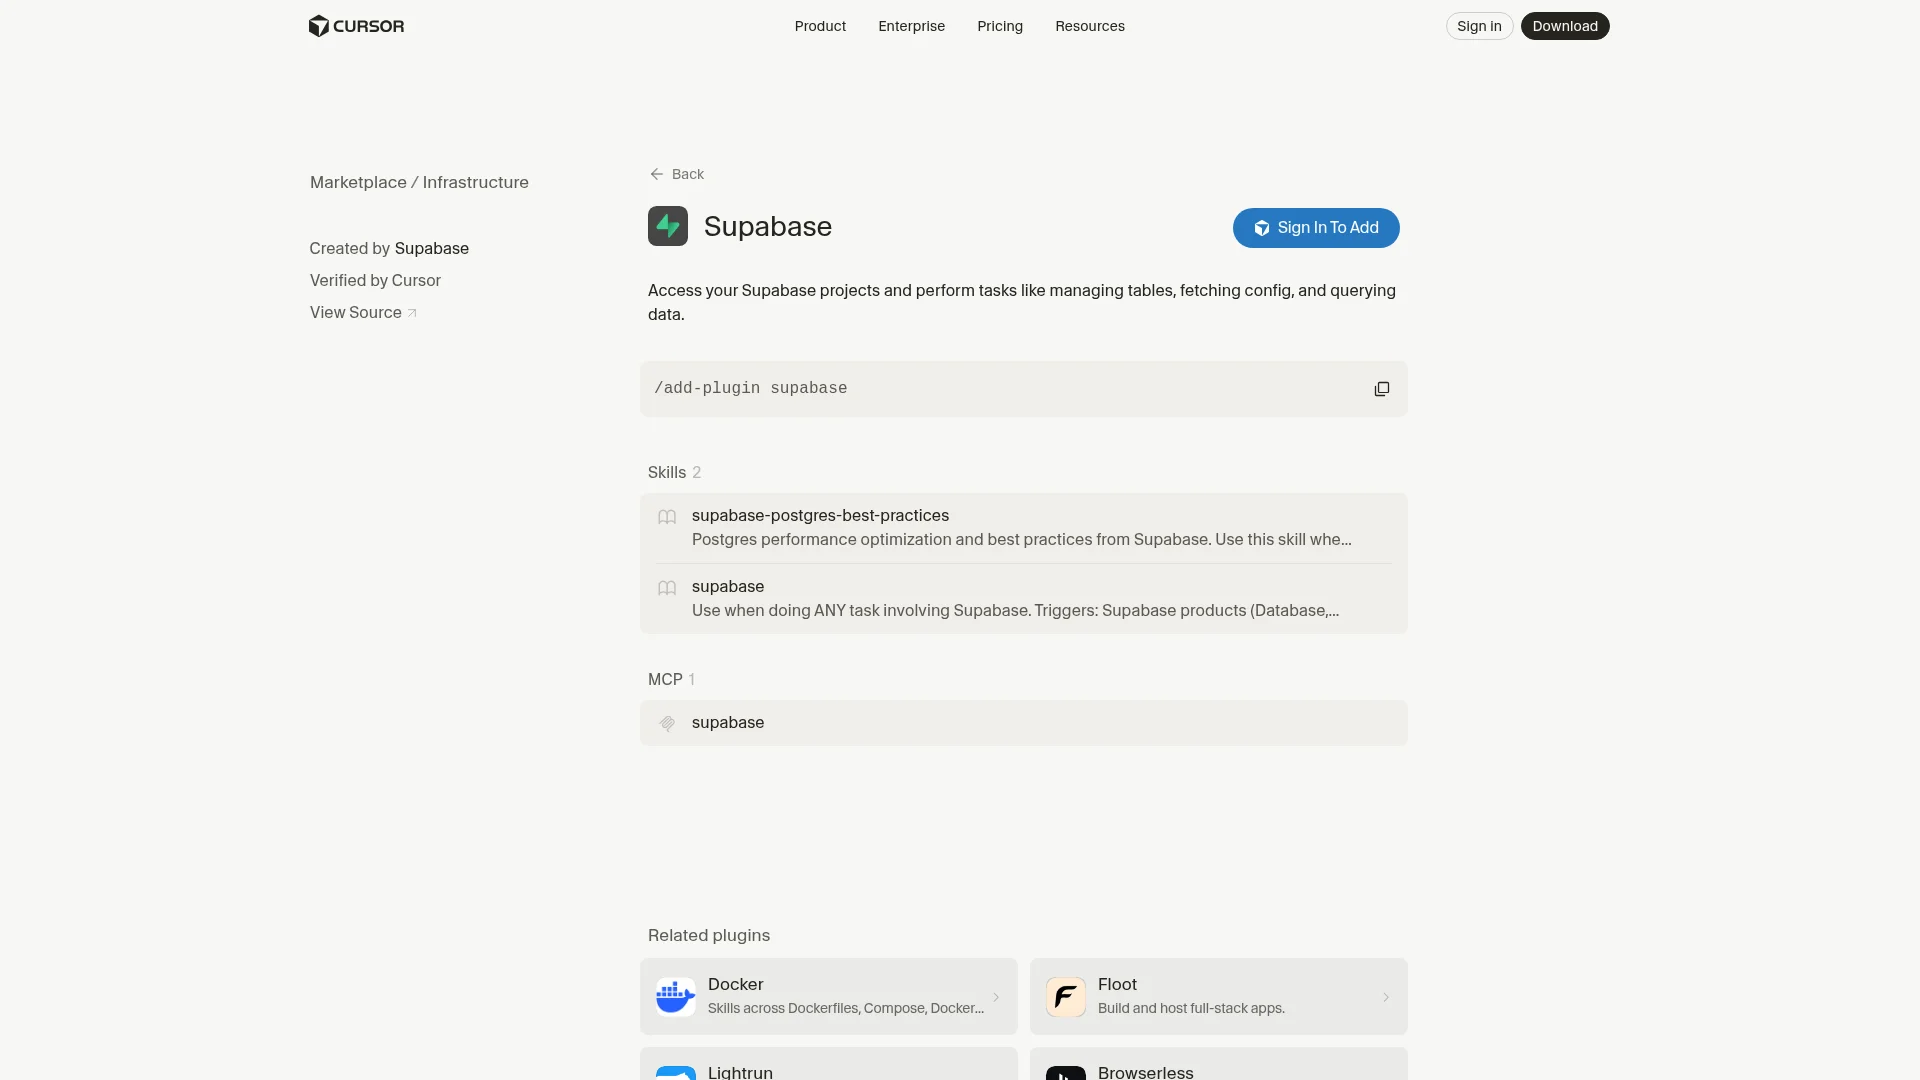Viewport: 1920px width, 1080px height.
Task: Click the chevron on the Floot card
Action: pyautogui.click(x=1386, y=997)
